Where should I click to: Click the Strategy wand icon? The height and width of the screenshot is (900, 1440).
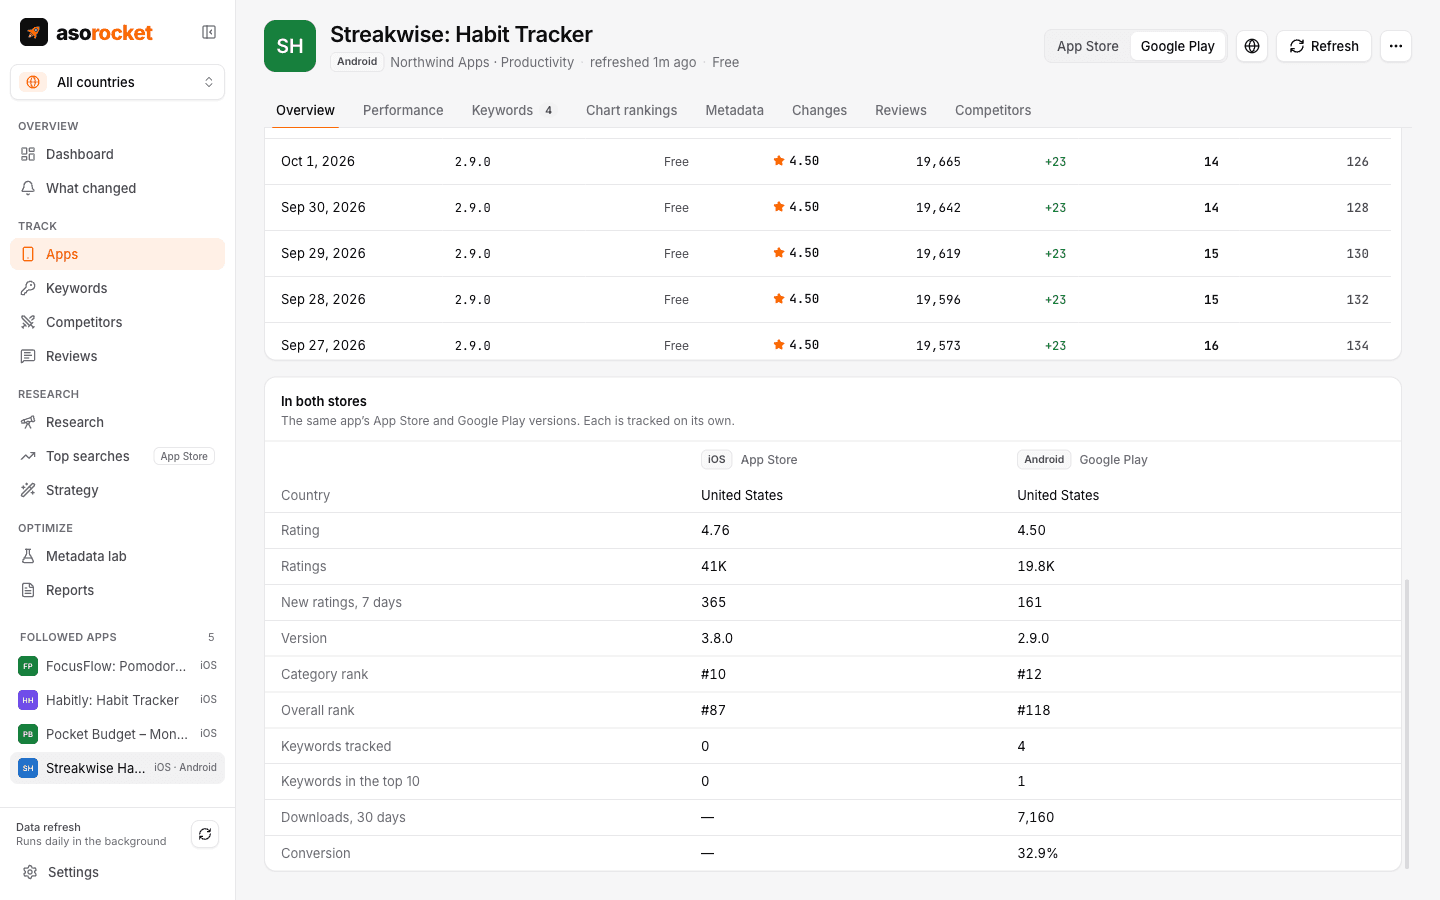(28, 490)
